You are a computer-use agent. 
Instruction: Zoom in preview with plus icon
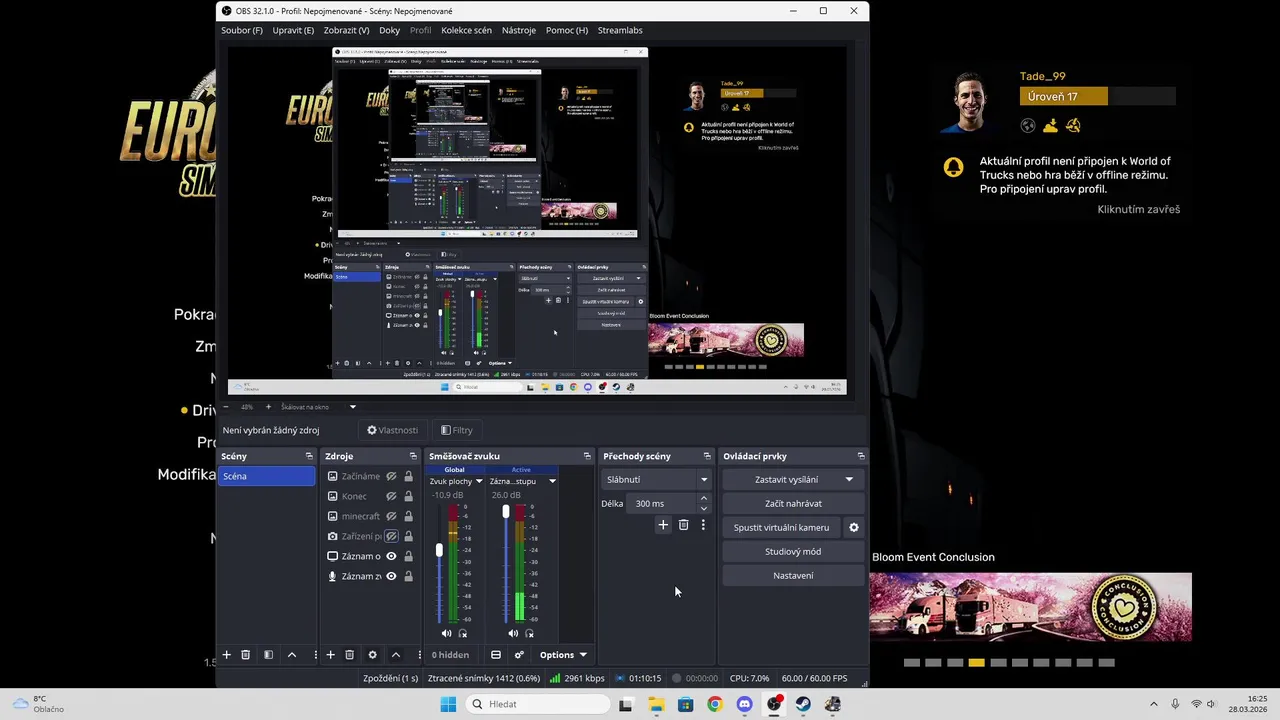[268, 407]
